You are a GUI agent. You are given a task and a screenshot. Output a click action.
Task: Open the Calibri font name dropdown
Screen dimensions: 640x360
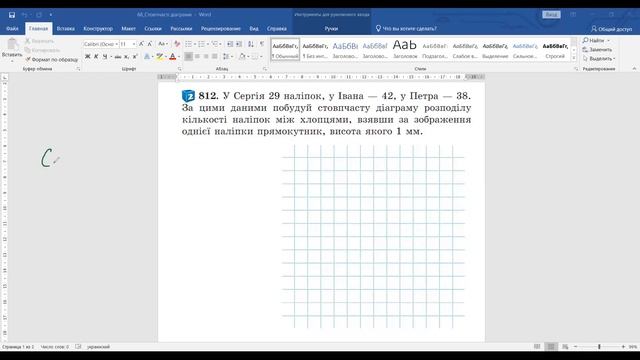(x=116, y=44)
